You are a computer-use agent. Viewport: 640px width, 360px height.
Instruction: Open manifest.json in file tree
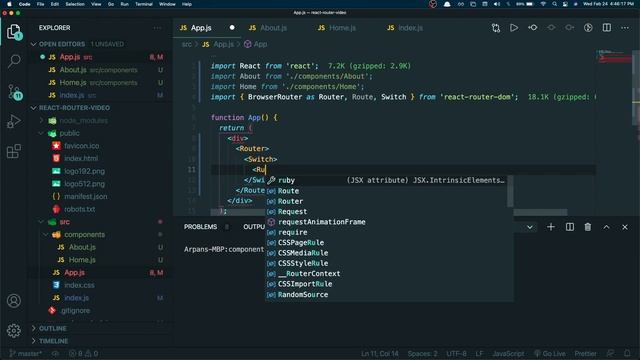pos(85,196)
